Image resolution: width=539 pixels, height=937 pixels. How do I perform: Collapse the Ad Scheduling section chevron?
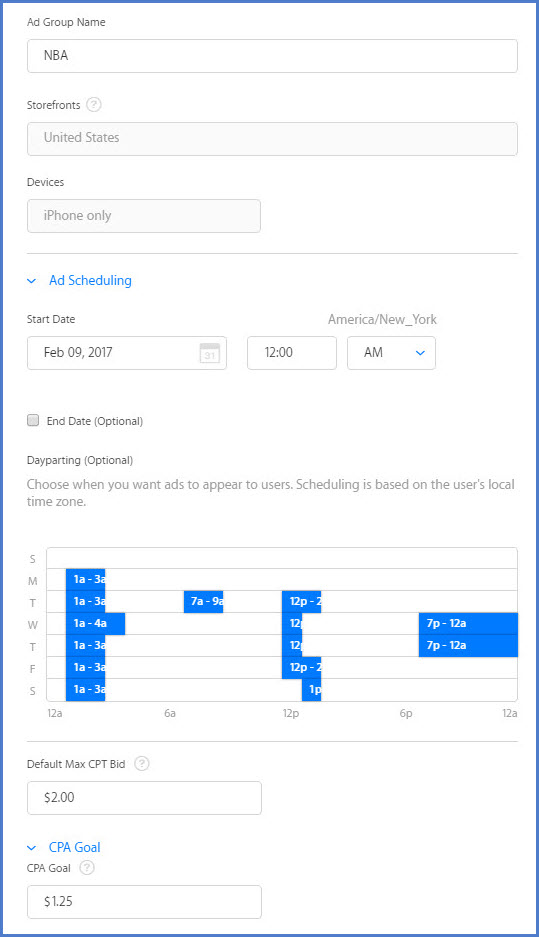pos(32,281)
